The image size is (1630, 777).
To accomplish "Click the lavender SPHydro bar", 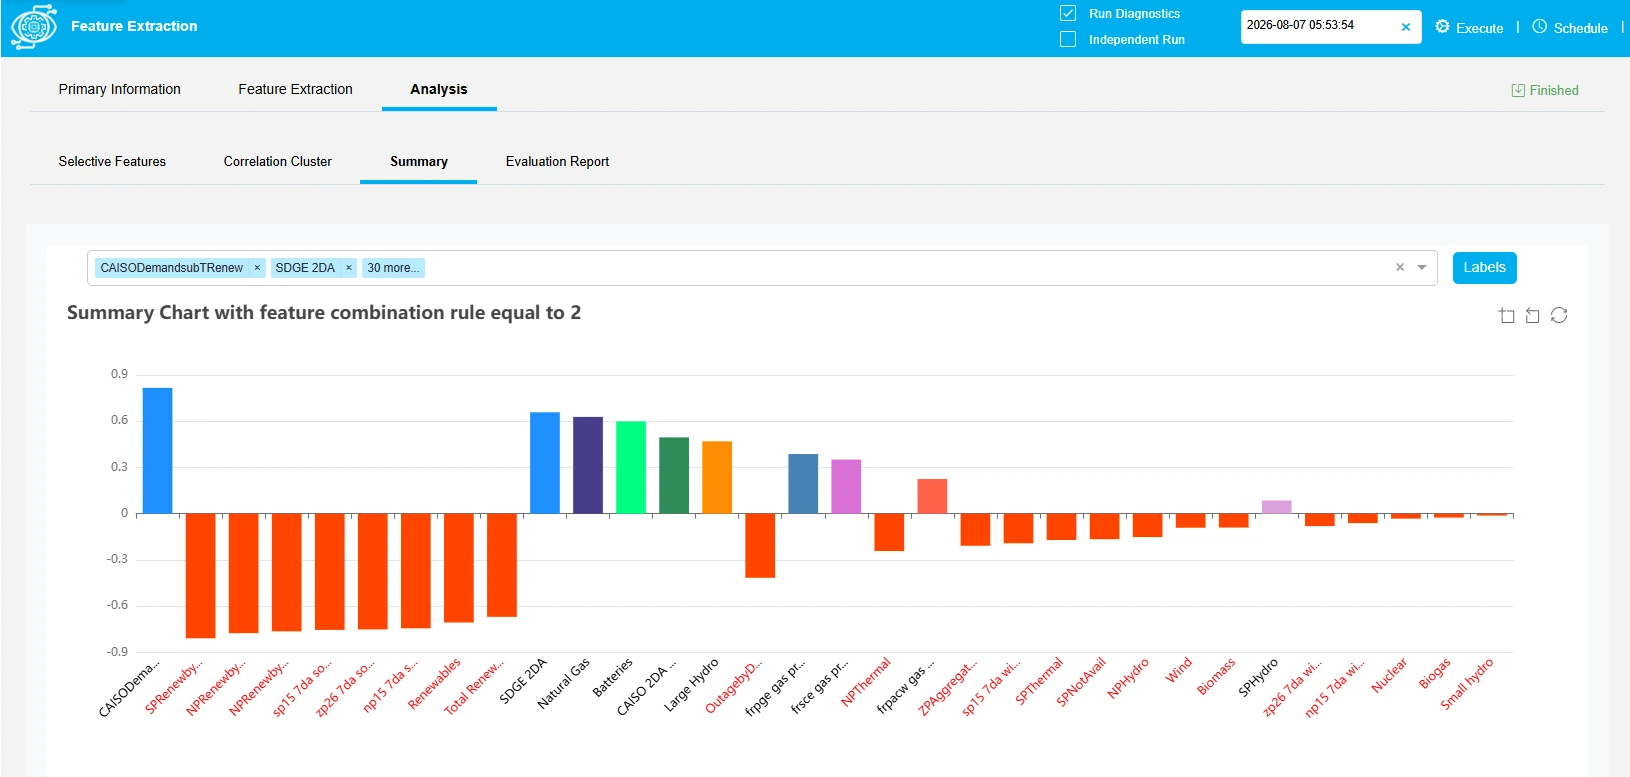I will coord(1277,507).
